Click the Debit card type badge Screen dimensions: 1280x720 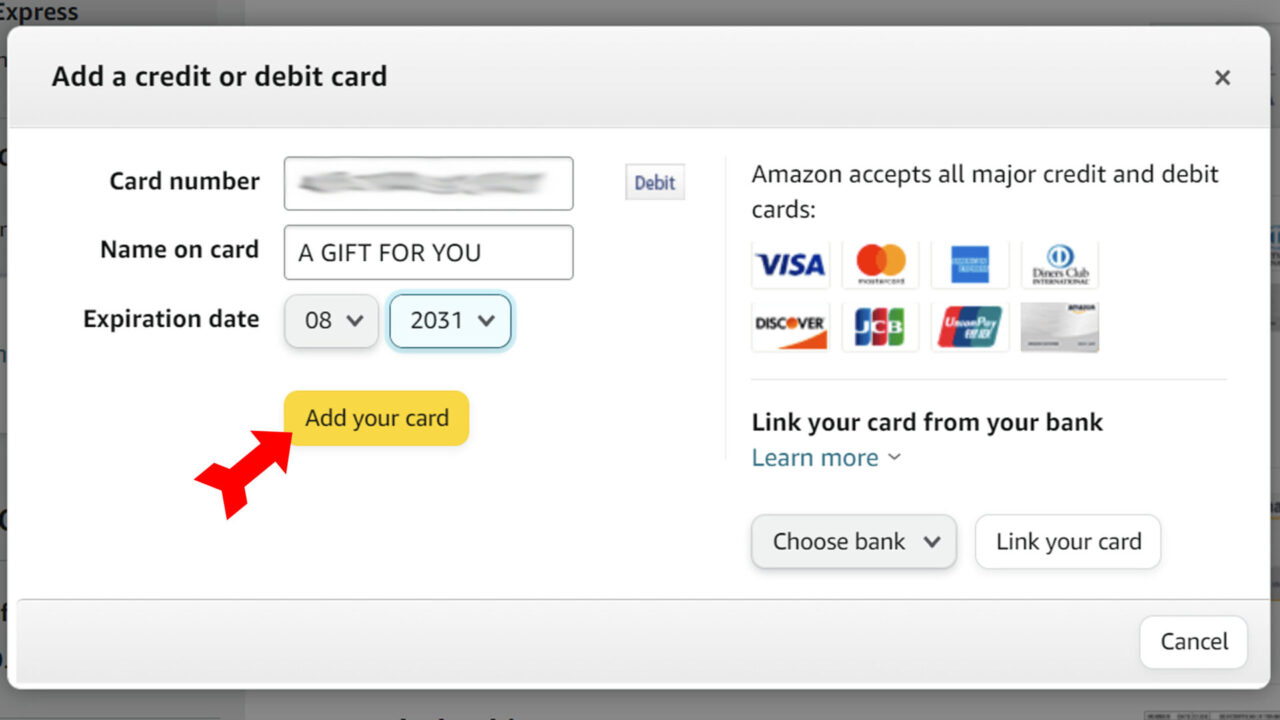(x=654, y=182)
